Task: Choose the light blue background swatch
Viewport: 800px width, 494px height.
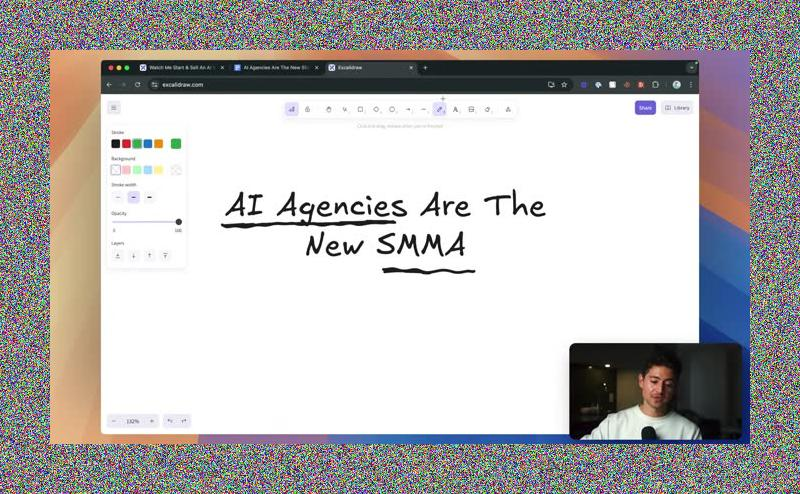Action: coord(148,170)
